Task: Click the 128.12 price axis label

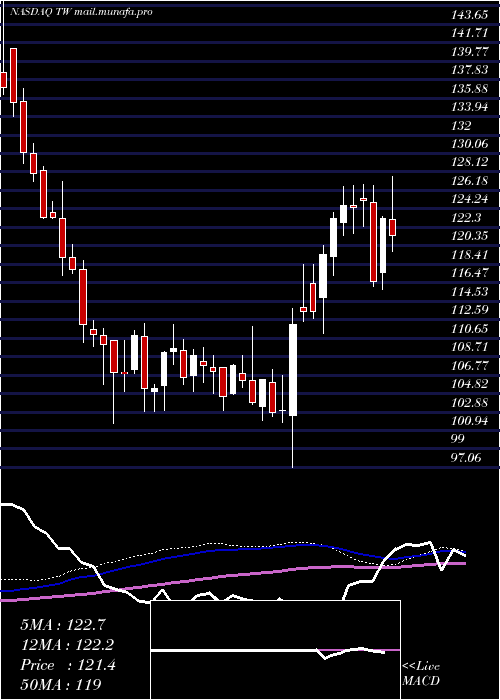Action: (471, 162)
